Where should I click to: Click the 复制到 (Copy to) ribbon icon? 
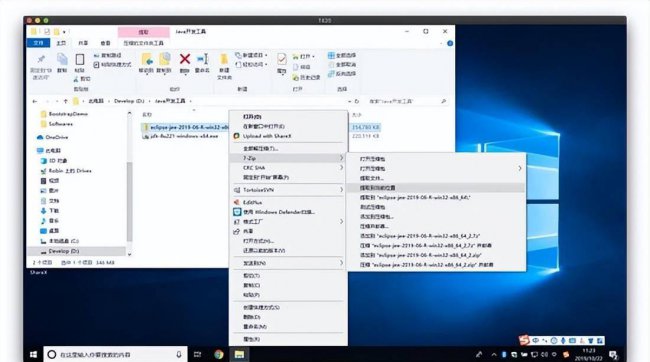[x=164, y=59]
